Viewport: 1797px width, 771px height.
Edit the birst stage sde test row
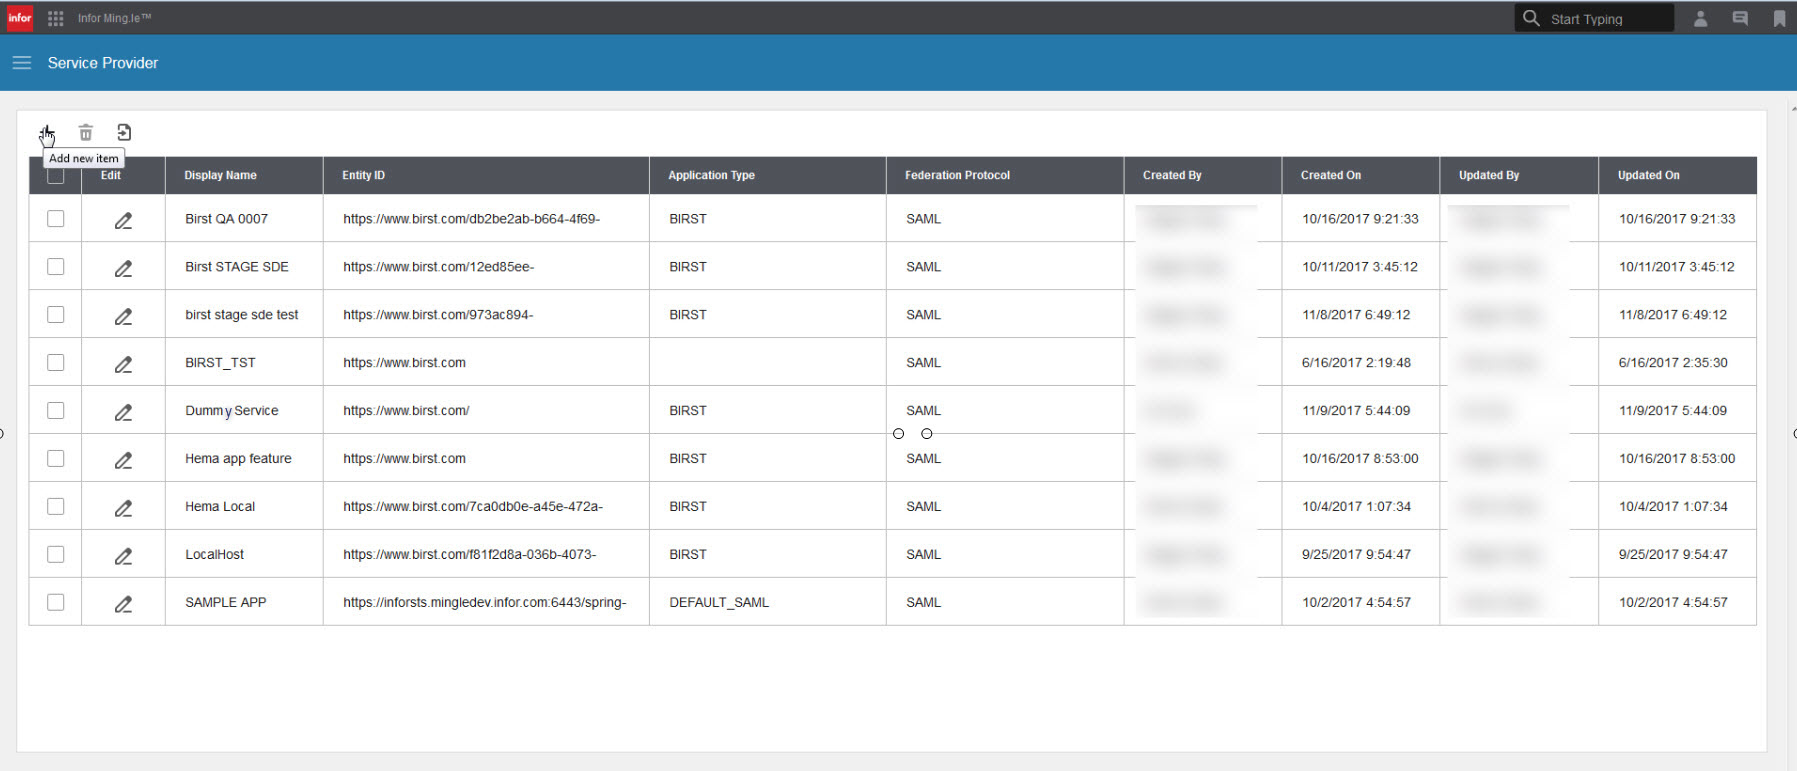point(123,316)
